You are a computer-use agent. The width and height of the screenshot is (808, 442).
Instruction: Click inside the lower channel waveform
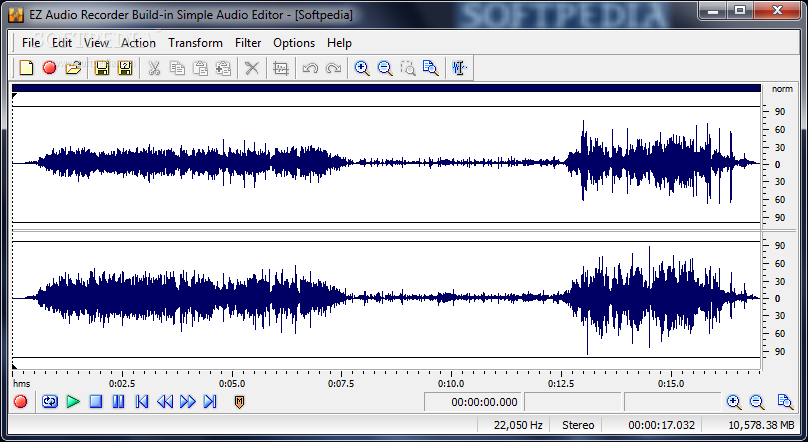[386, 299]
